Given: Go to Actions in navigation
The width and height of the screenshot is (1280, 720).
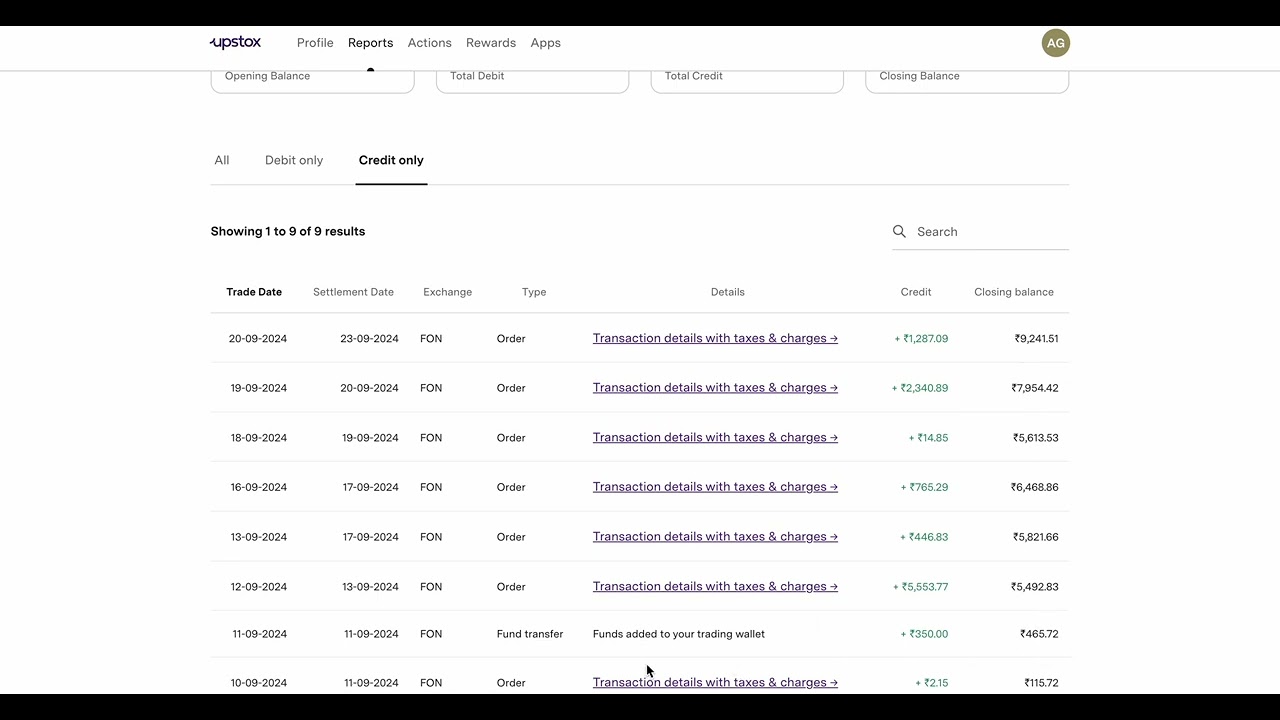Looking at the screenshot, I should (430, 43).
